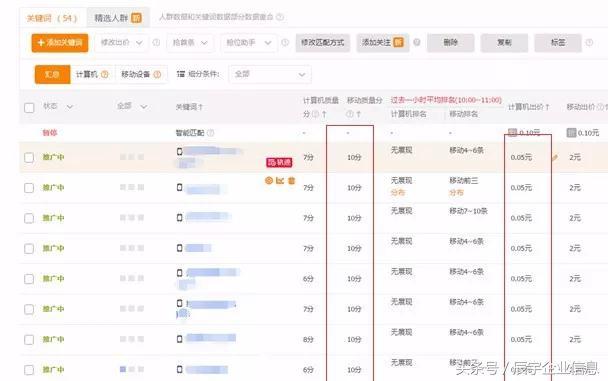The width and height of the screenshot is (608, 381).
Task: Click the 智能匹配 row label
Action: click(190, 133)
